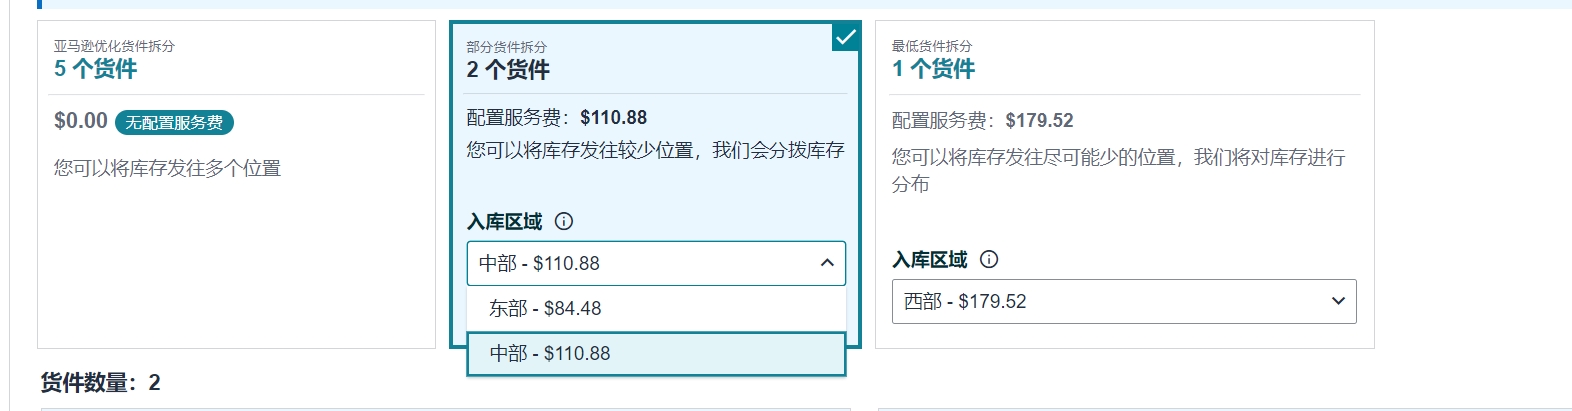Viewport: 1572px width, 411px height.
Task: Click the 2 个货件 heading in selected card
Action: point(508,70)
